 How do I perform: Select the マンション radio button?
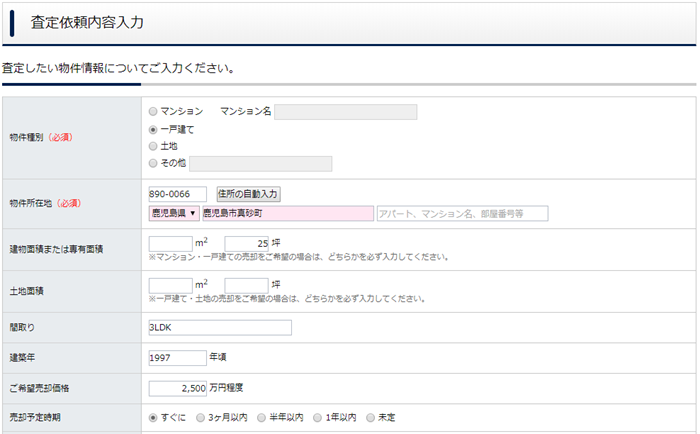click(153, 111)
